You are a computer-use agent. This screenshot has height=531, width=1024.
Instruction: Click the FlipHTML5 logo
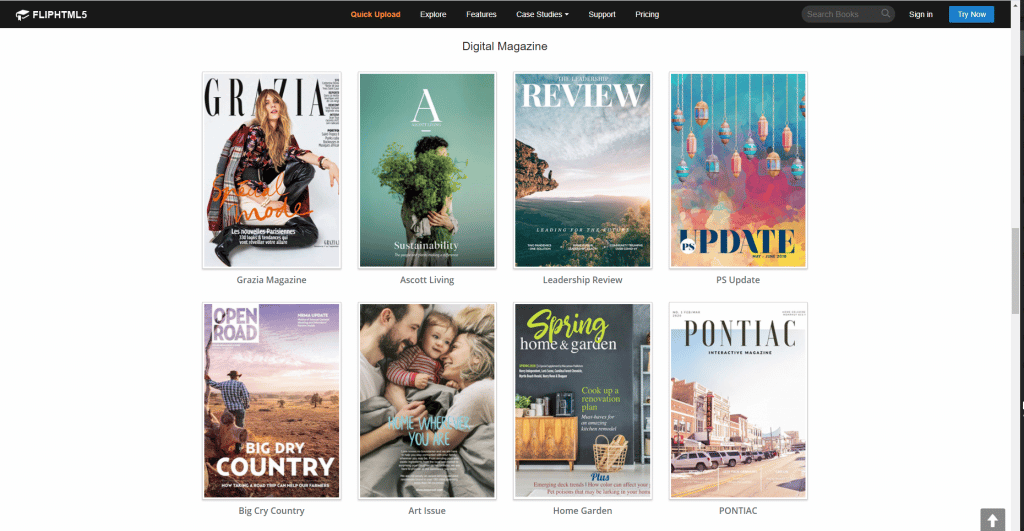click(51, 14)
